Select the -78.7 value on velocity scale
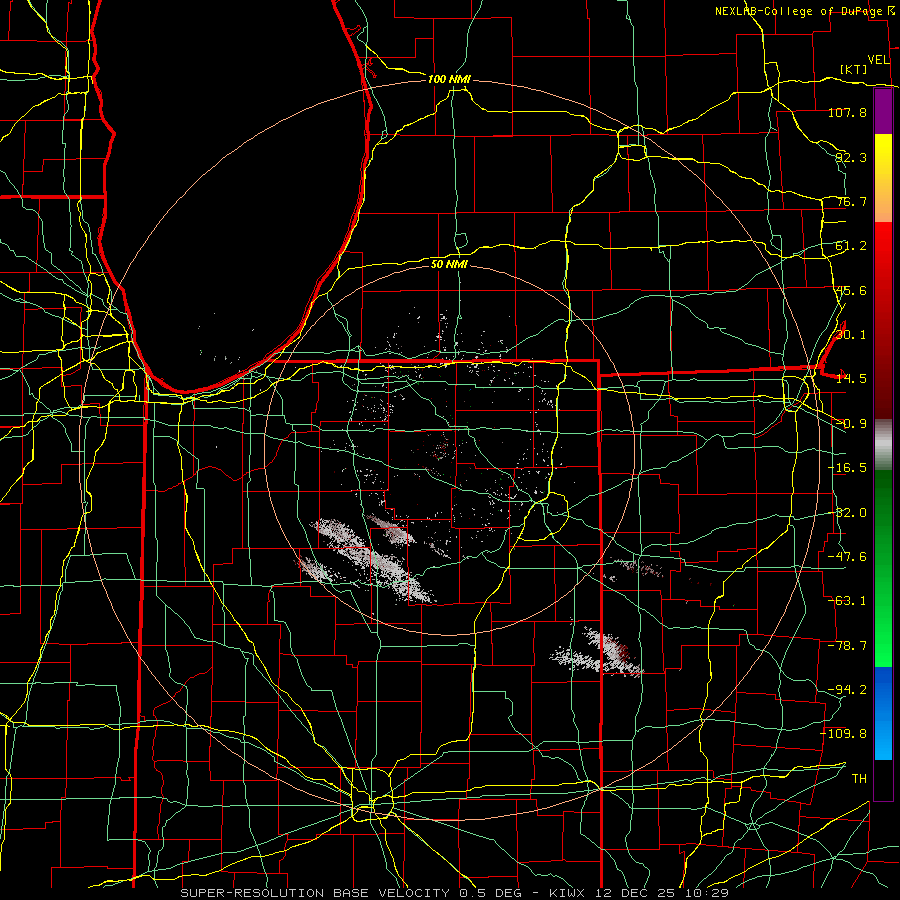The image size is (900, 900). [x=847, y=646]
